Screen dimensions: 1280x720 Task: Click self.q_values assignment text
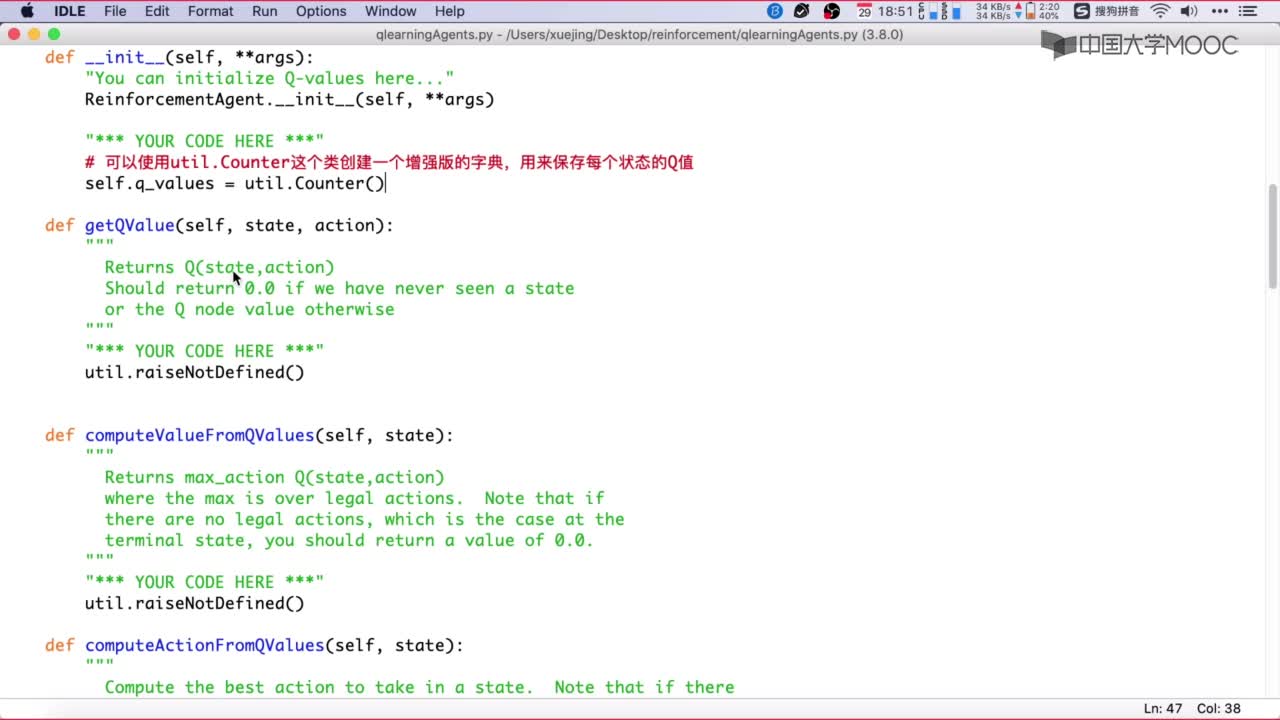coord(234,183)
